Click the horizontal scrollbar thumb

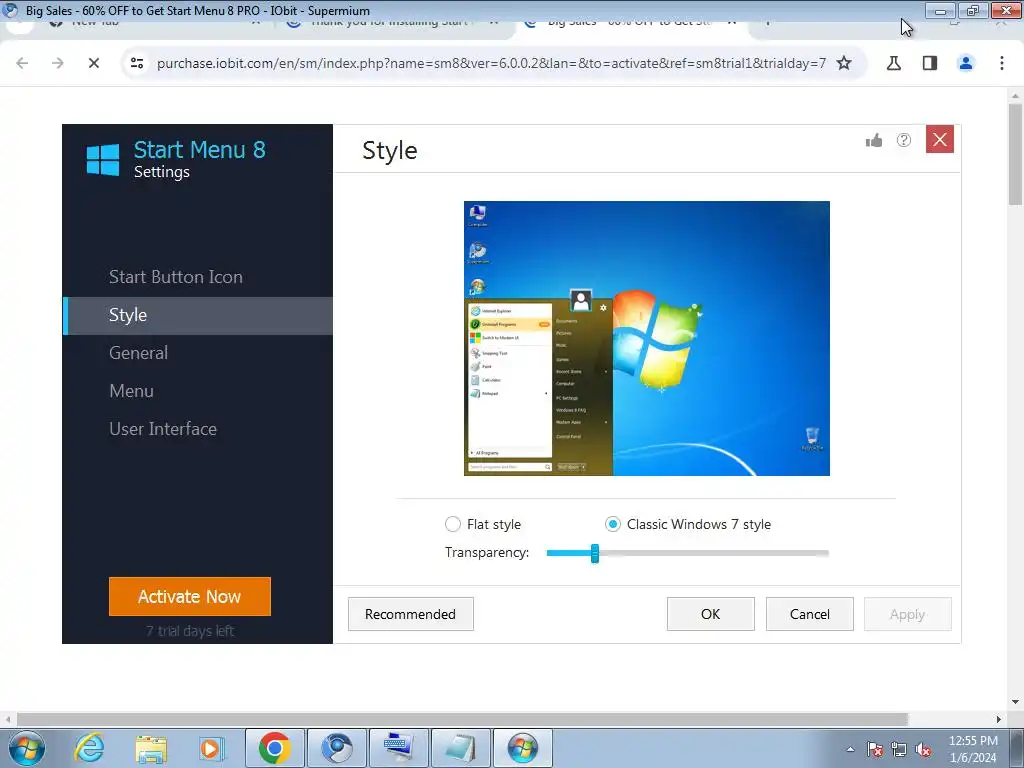click(x=462, y=719)
